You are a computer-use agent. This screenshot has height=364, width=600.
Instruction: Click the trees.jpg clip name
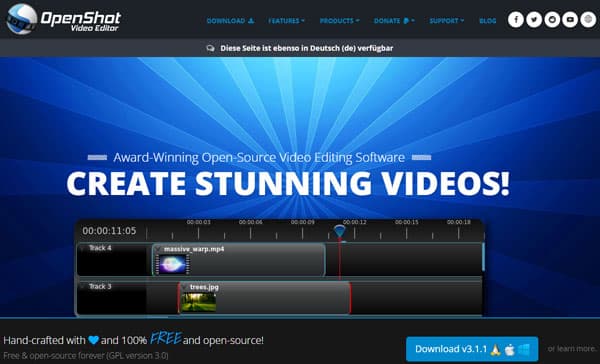point(204,287)
